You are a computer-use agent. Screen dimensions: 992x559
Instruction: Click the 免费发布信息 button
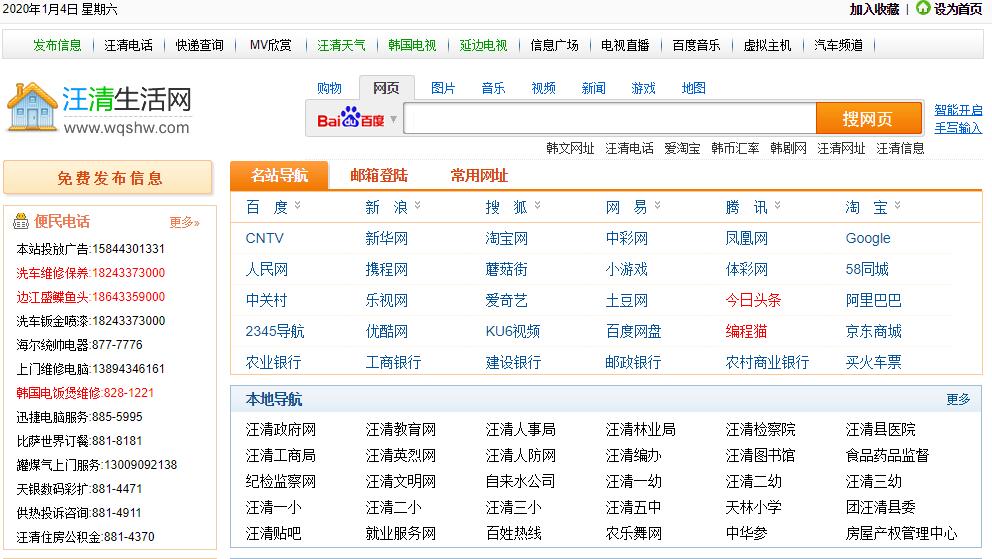[x=108, y=178]
